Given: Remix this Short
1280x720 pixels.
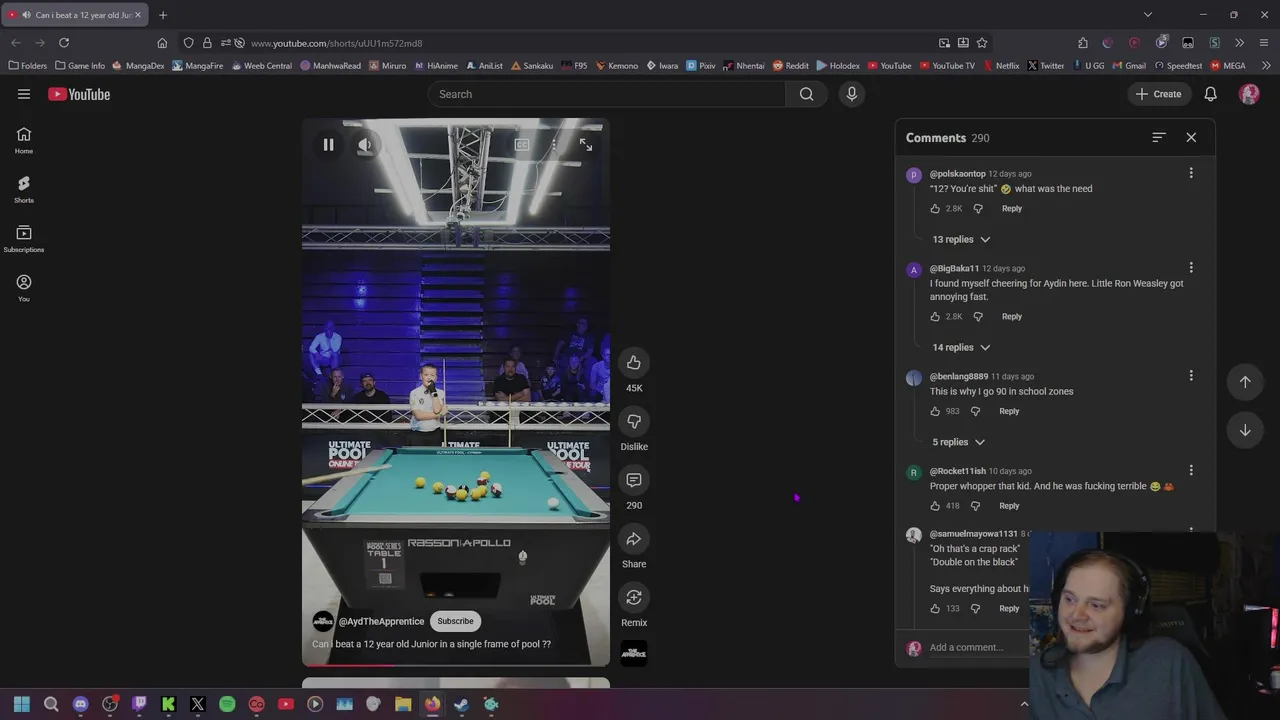Looking at the screenshot, I should [634, 597].
